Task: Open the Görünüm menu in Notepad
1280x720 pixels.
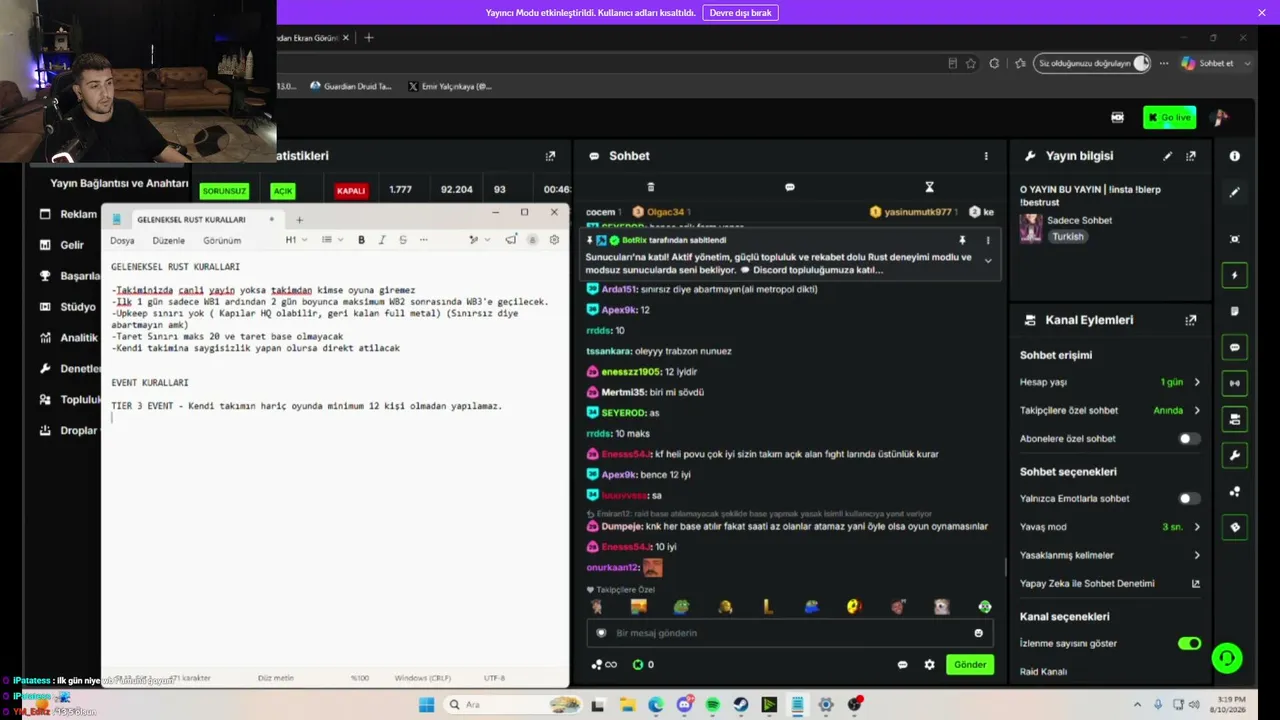Action: tap(222, 240)
